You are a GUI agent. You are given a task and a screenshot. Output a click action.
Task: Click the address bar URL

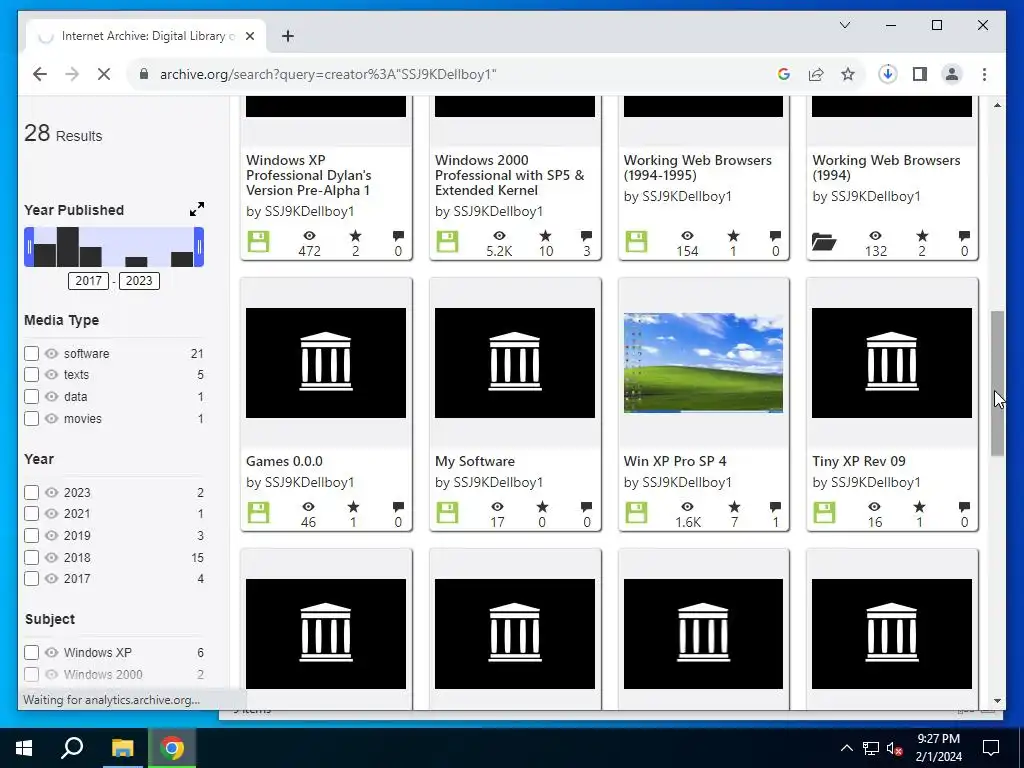click(328, 74)
